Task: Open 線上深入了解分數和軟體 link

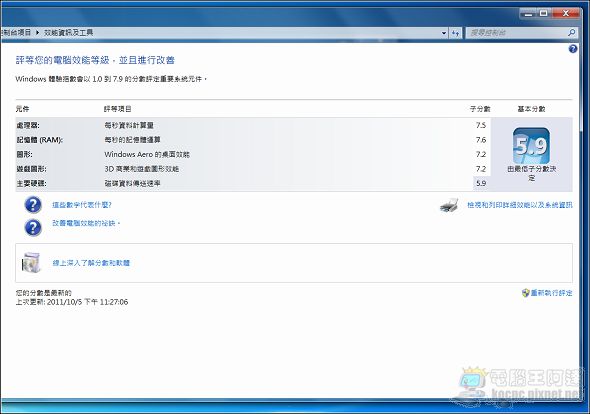Action: (x=91, y=263)
